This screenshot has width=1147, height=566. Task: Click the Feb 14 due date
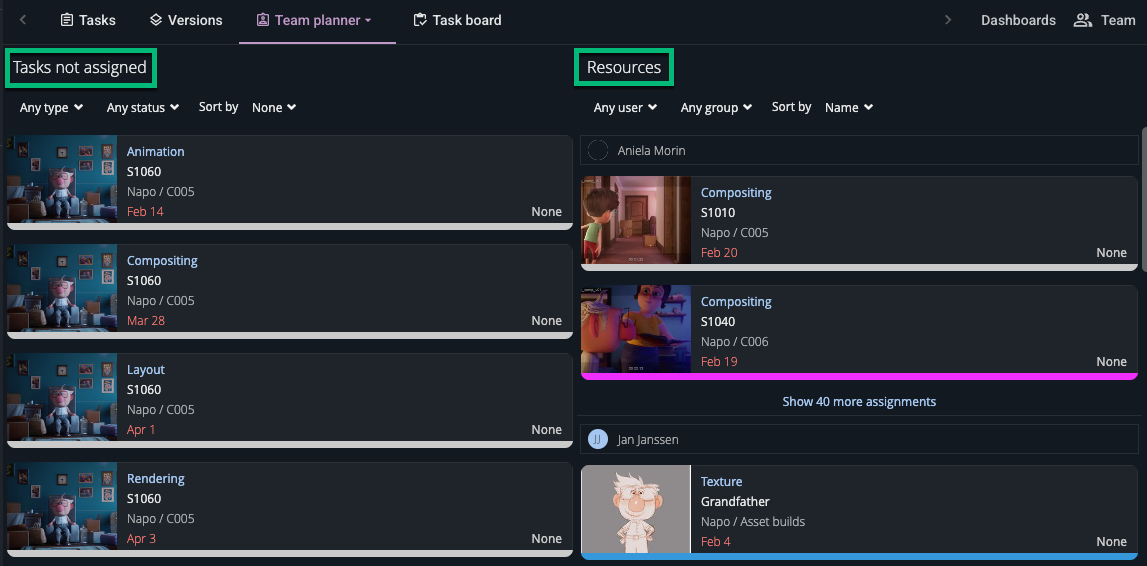pyautogui.click(x=145, y=211)
